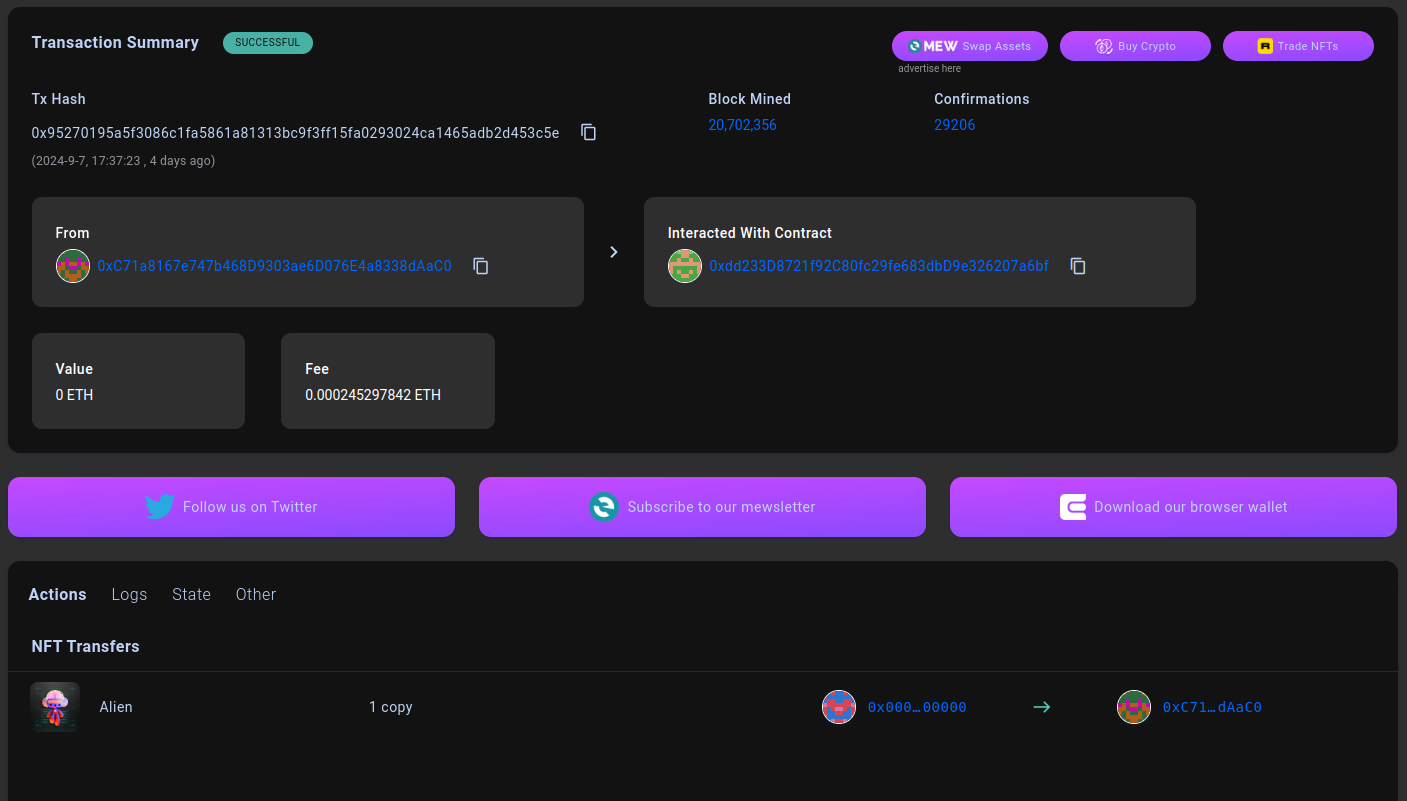Click the Twitter bird icon

click(160, 507)
